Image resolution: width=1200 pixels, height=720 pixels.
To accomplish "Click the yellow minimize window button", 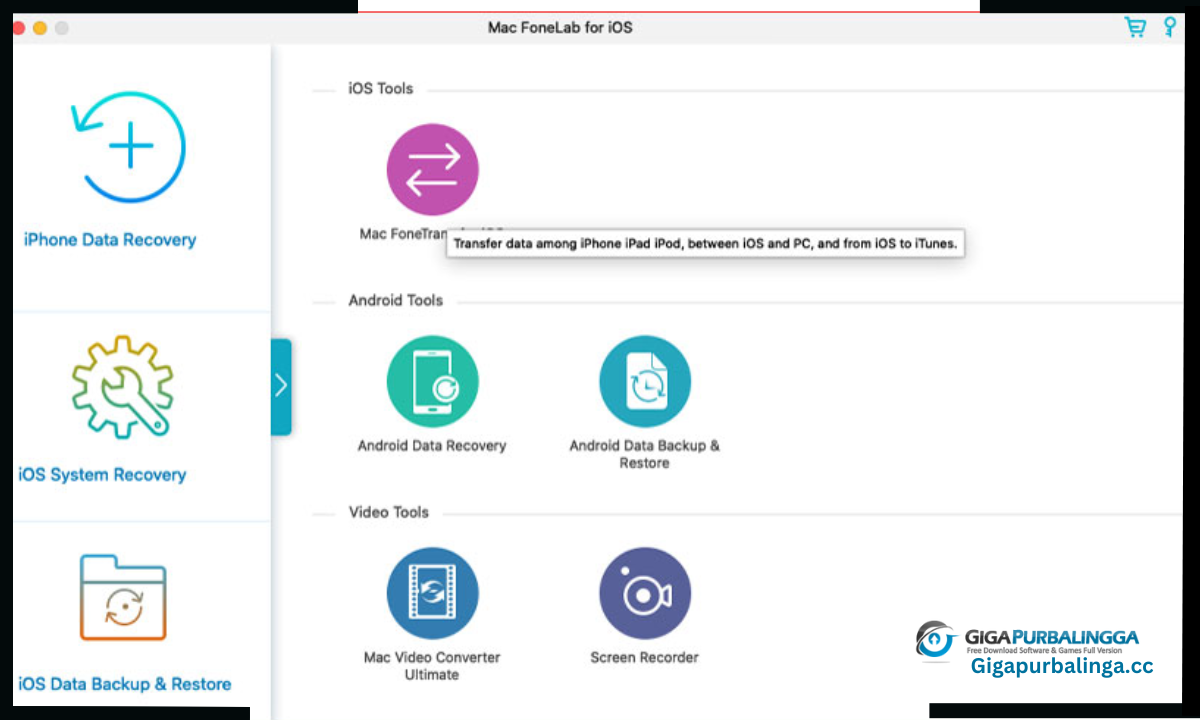I will 40,28.
